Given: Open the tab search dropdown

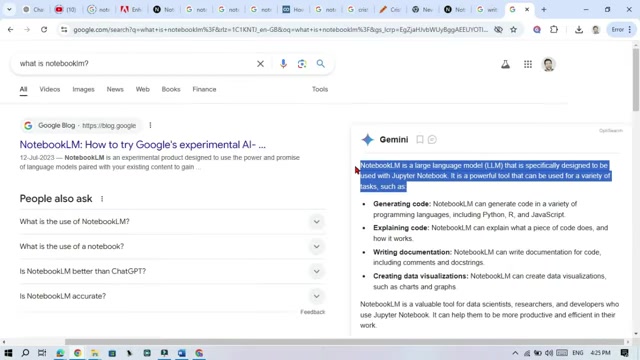Looking at the screenshot, I should pos(9,9).
